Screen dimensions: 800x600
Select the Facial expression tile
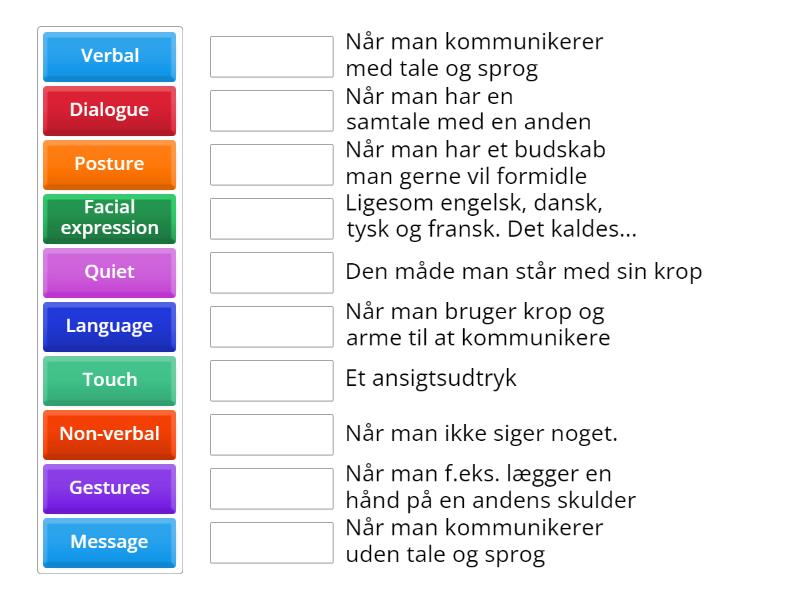pyautogui.click(x=109, y=218)
